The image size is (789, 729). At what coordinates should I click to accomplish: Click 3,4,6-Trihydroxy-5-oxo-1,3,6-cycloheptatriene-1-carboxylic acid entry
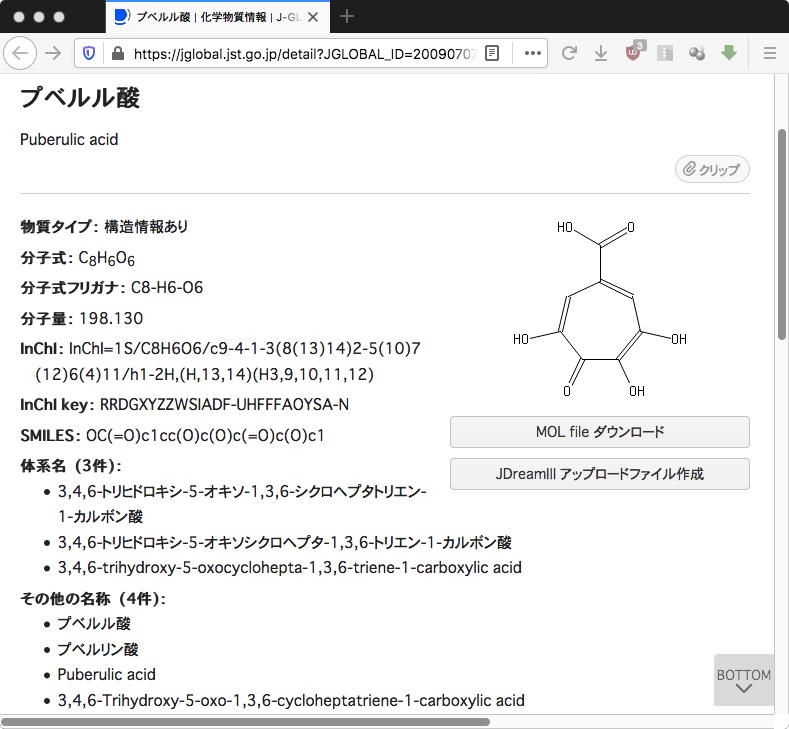(291, 700)
